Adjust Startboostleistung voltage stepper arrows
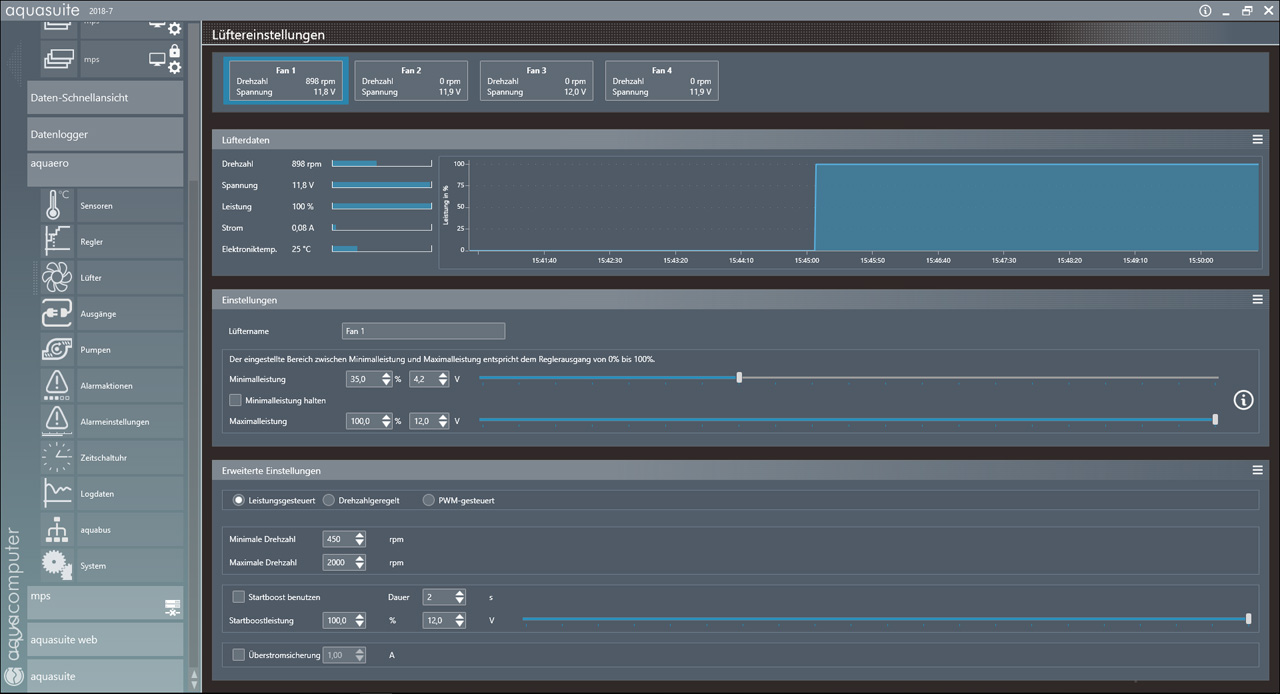Image resolution: width=1280 pixels, height=694 pixels. (460, 620)
